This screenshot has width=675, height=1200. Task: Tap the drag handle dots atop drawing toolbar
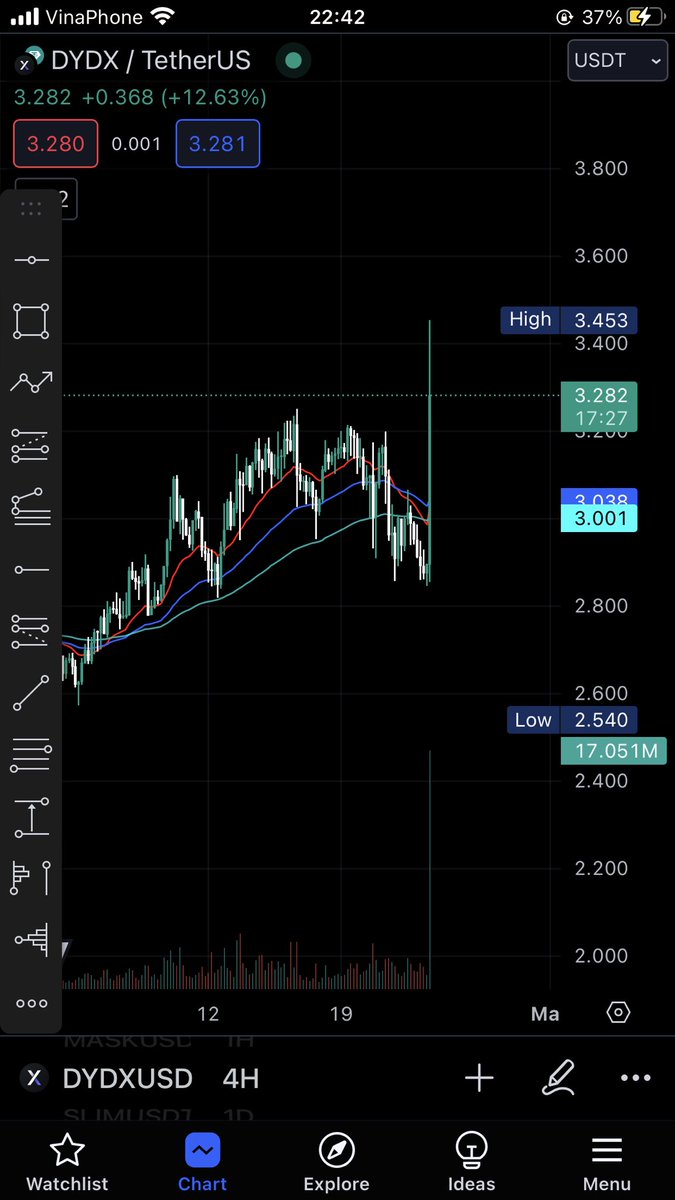pos(31,208)
